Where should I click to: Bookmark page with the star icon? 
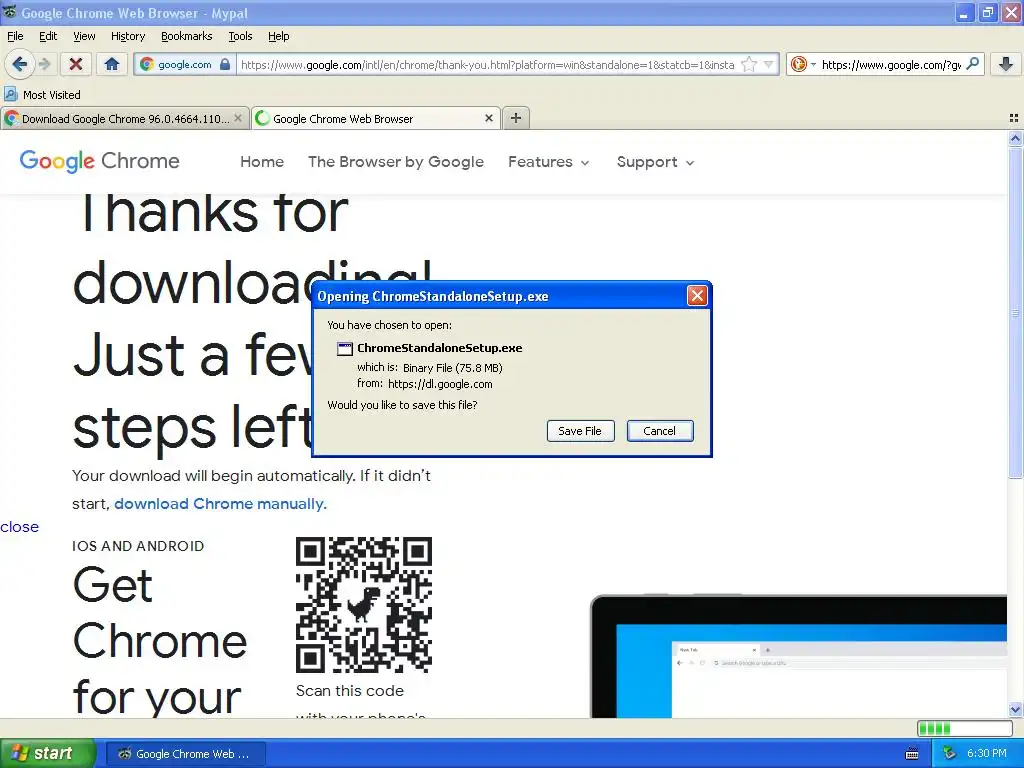coord(749,64)
